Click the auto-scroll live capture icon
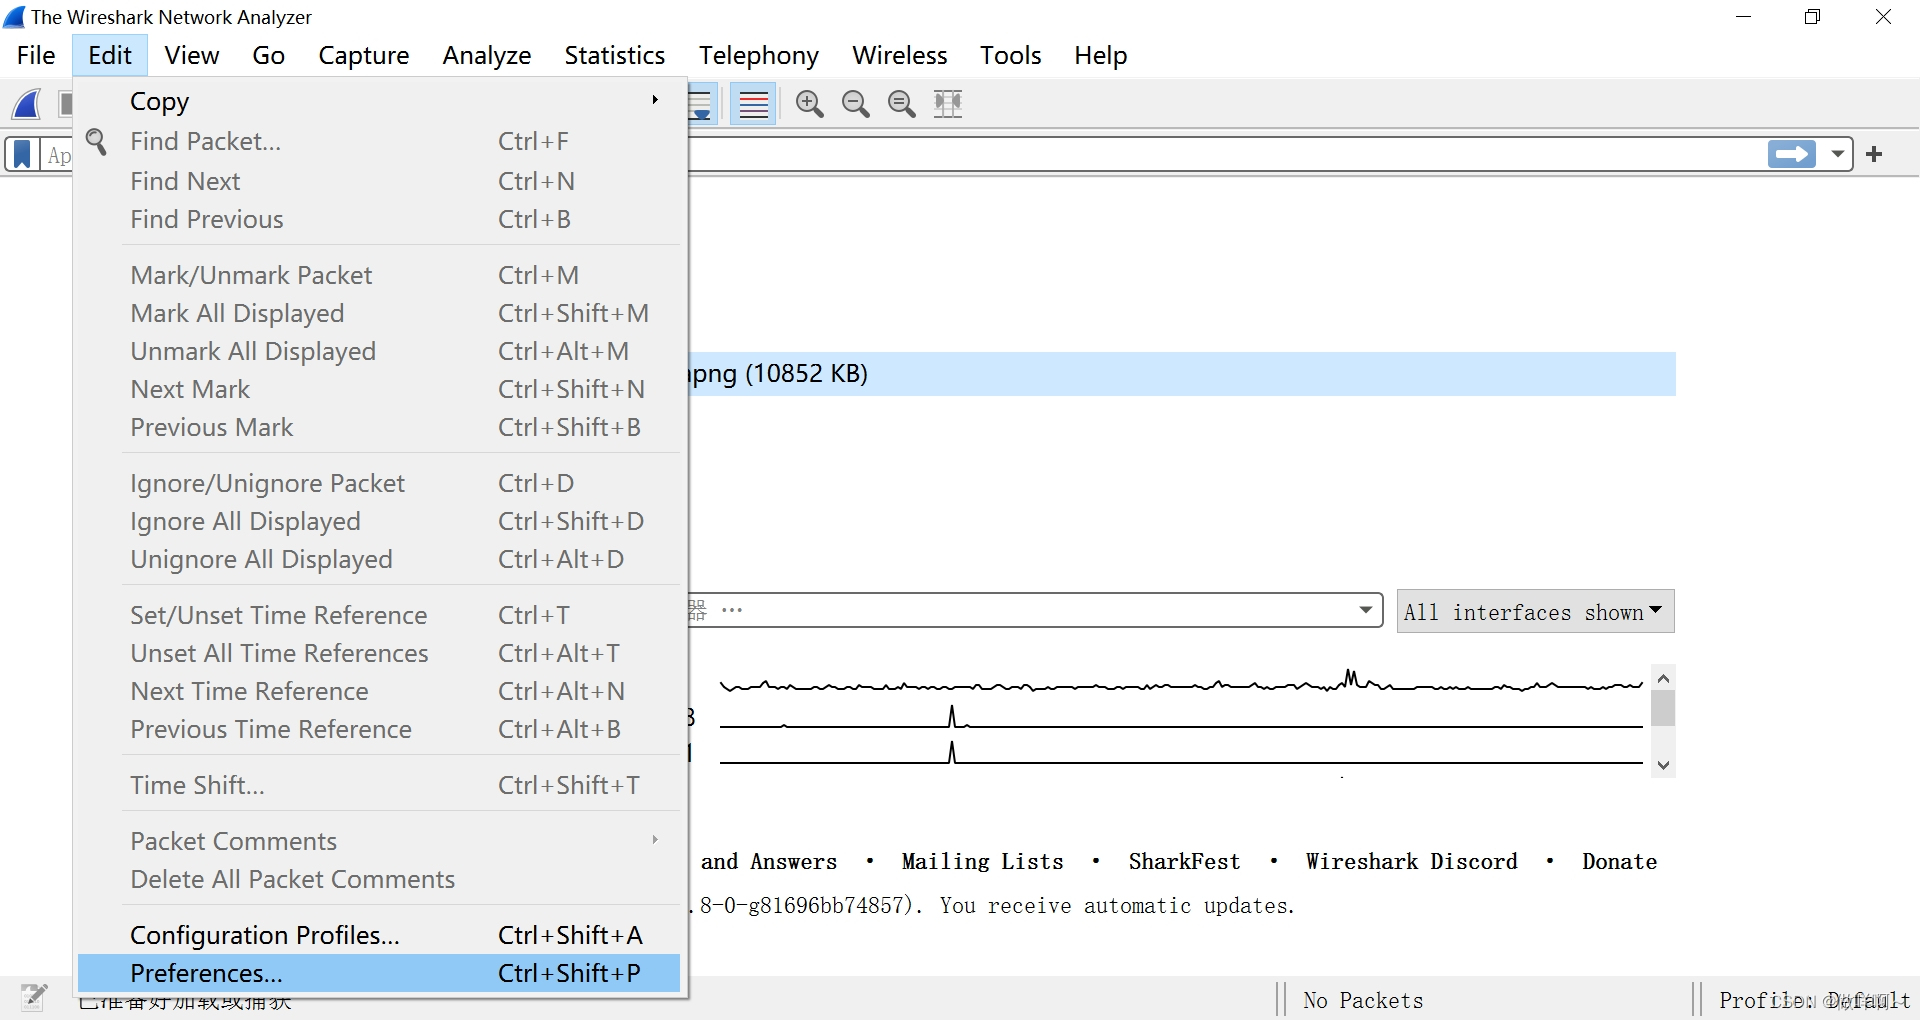Image resolution: width=1920 pixels, height=1020 pixels. pos(700,104)
